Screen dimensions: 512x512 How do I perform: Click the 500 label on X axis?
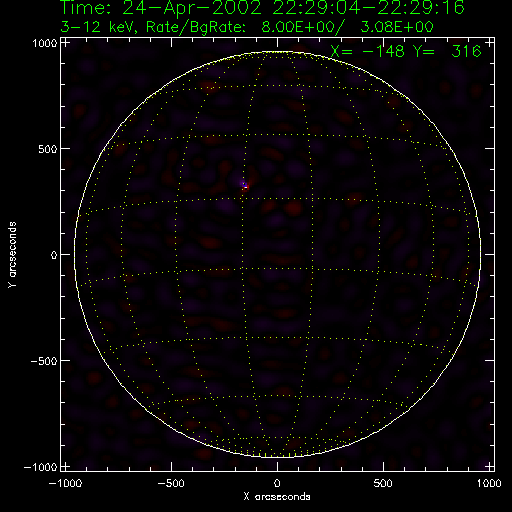coord(383,483)
